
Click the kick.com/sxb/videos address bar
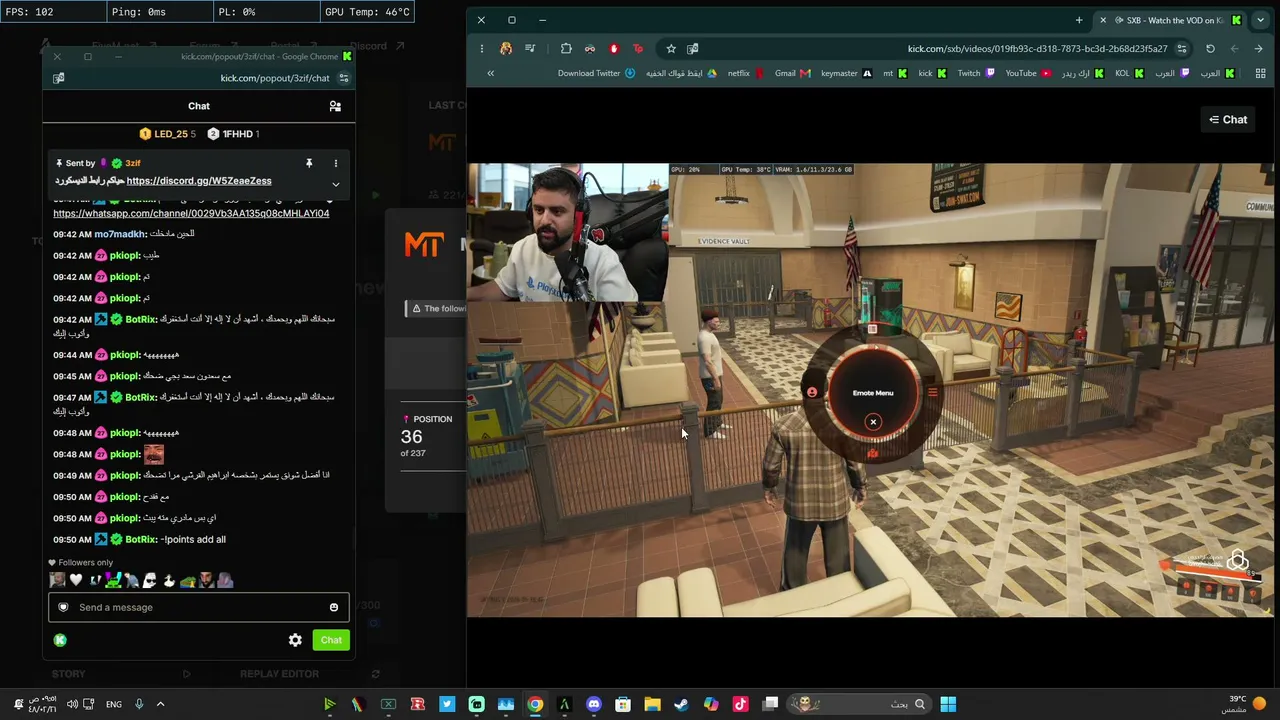point(1037,49)
